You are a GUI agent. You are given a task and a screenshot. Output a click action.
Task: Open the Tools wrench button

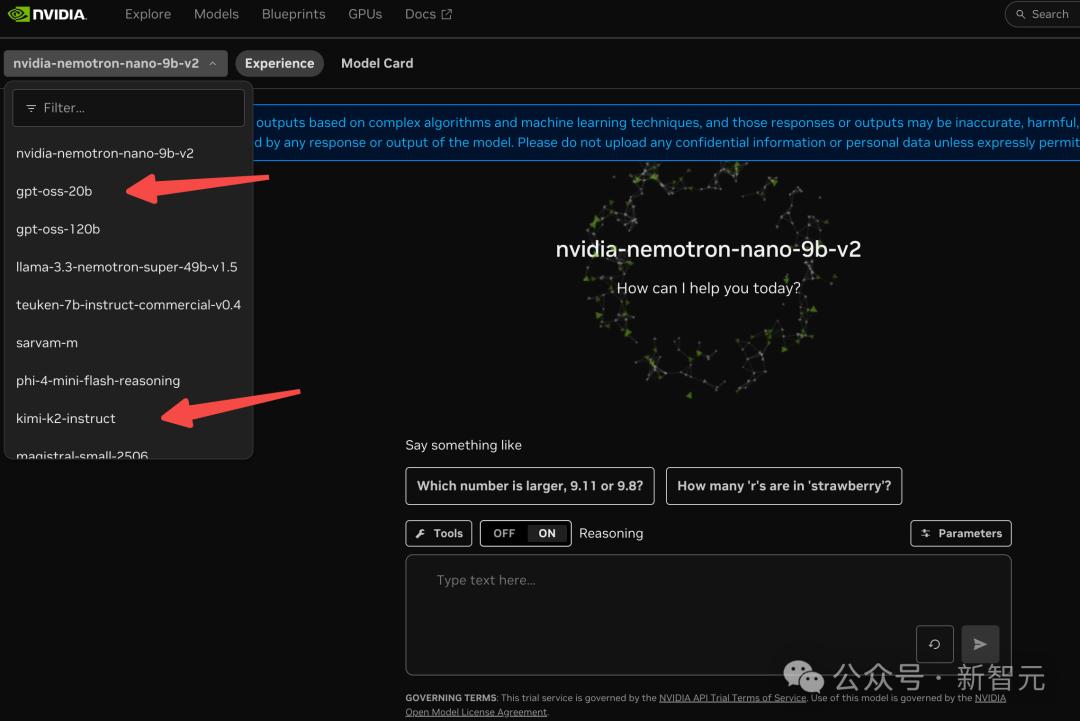(x=438, y=533)
